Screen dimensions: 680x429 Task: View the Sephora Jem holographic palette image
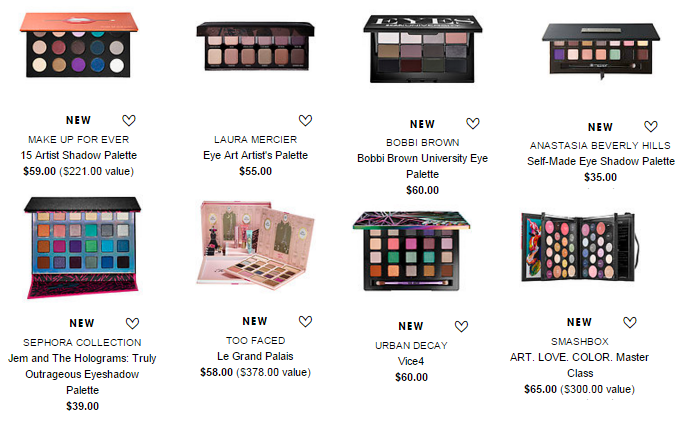click(x=82, y=248)
